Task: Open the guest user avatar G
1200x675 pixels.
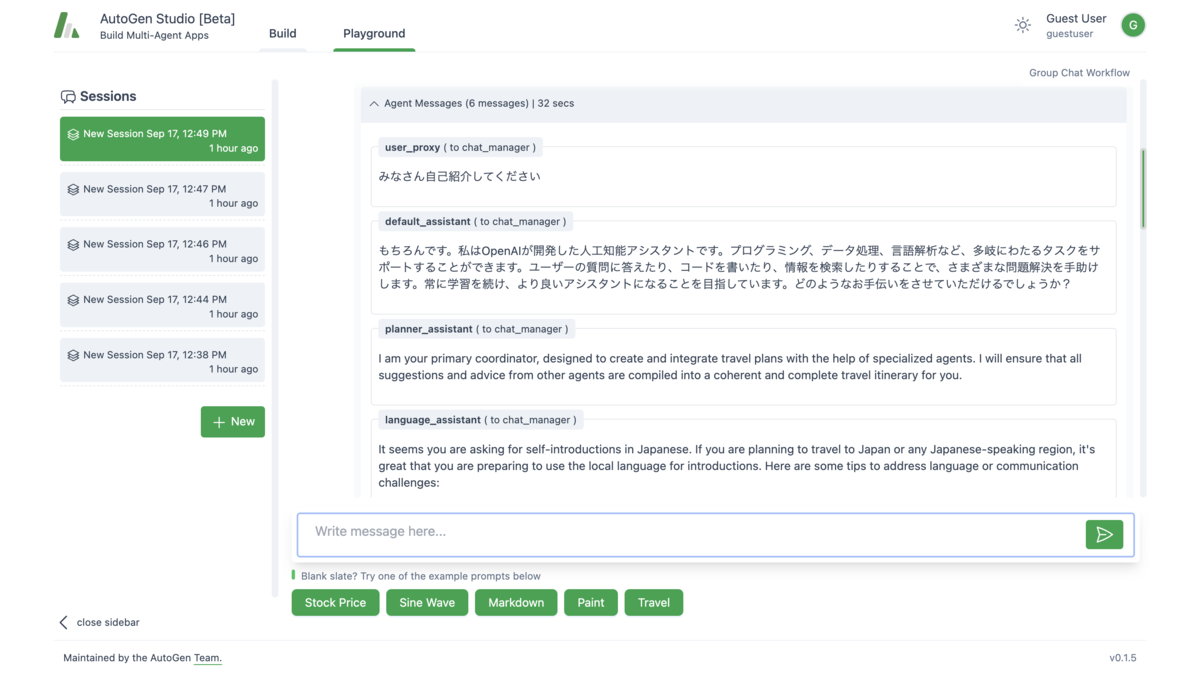Action: [1133, 25]
